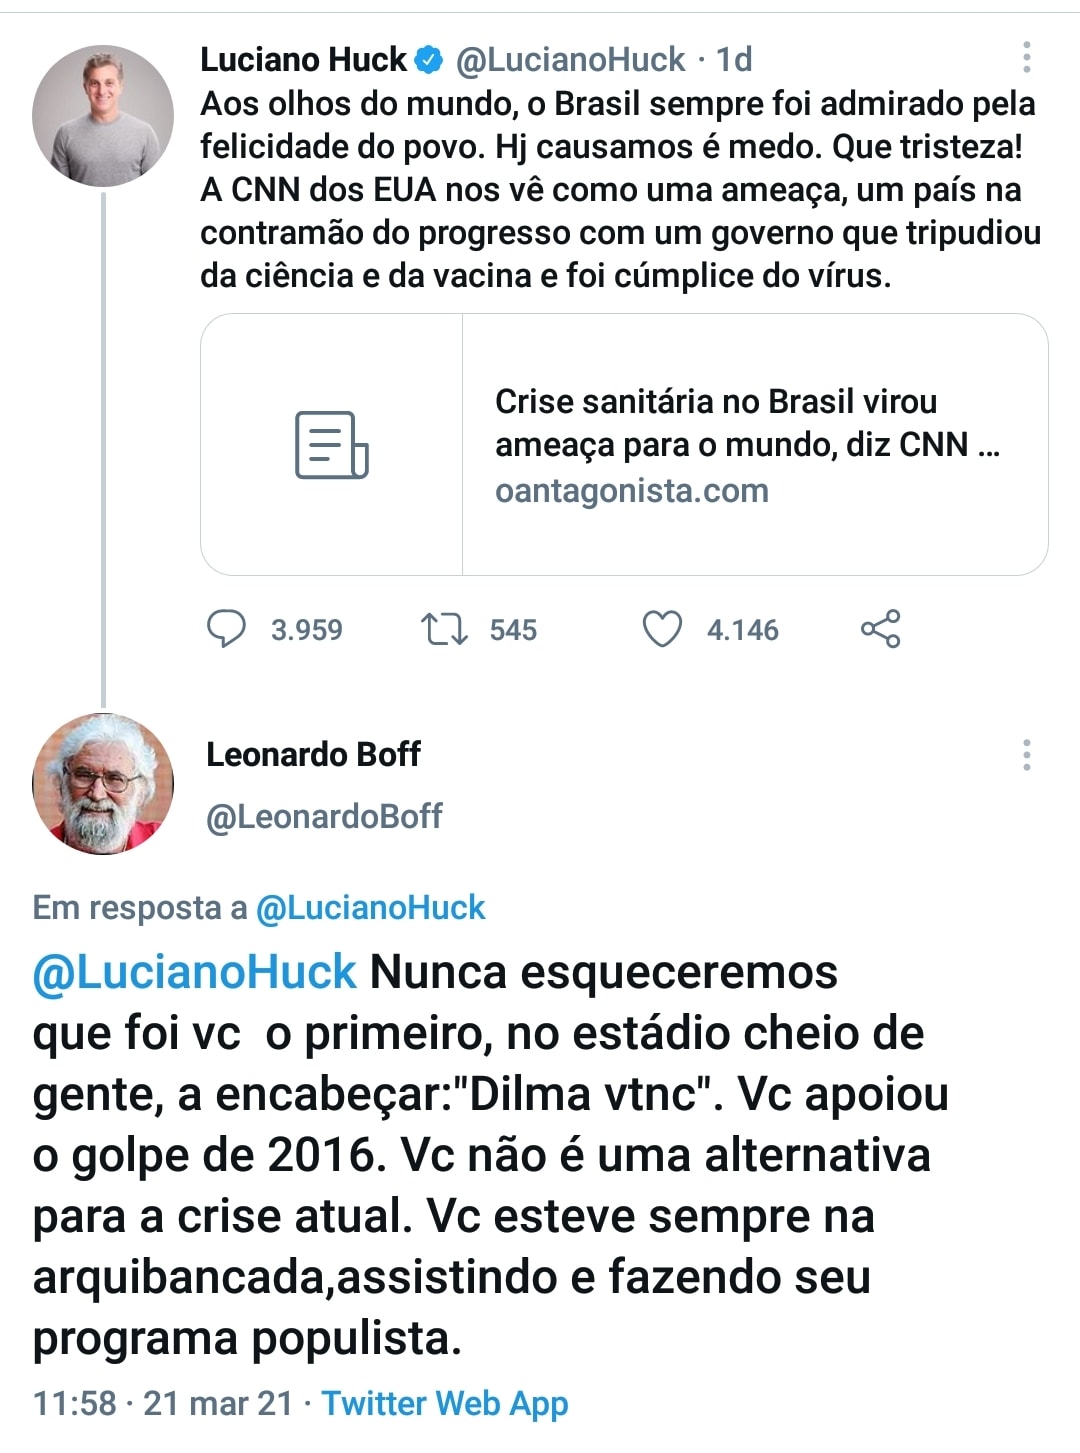Click the 1d timestamp on Huck's tweet
Viewport: 1080px width, 1453px height.
point(735,60)
